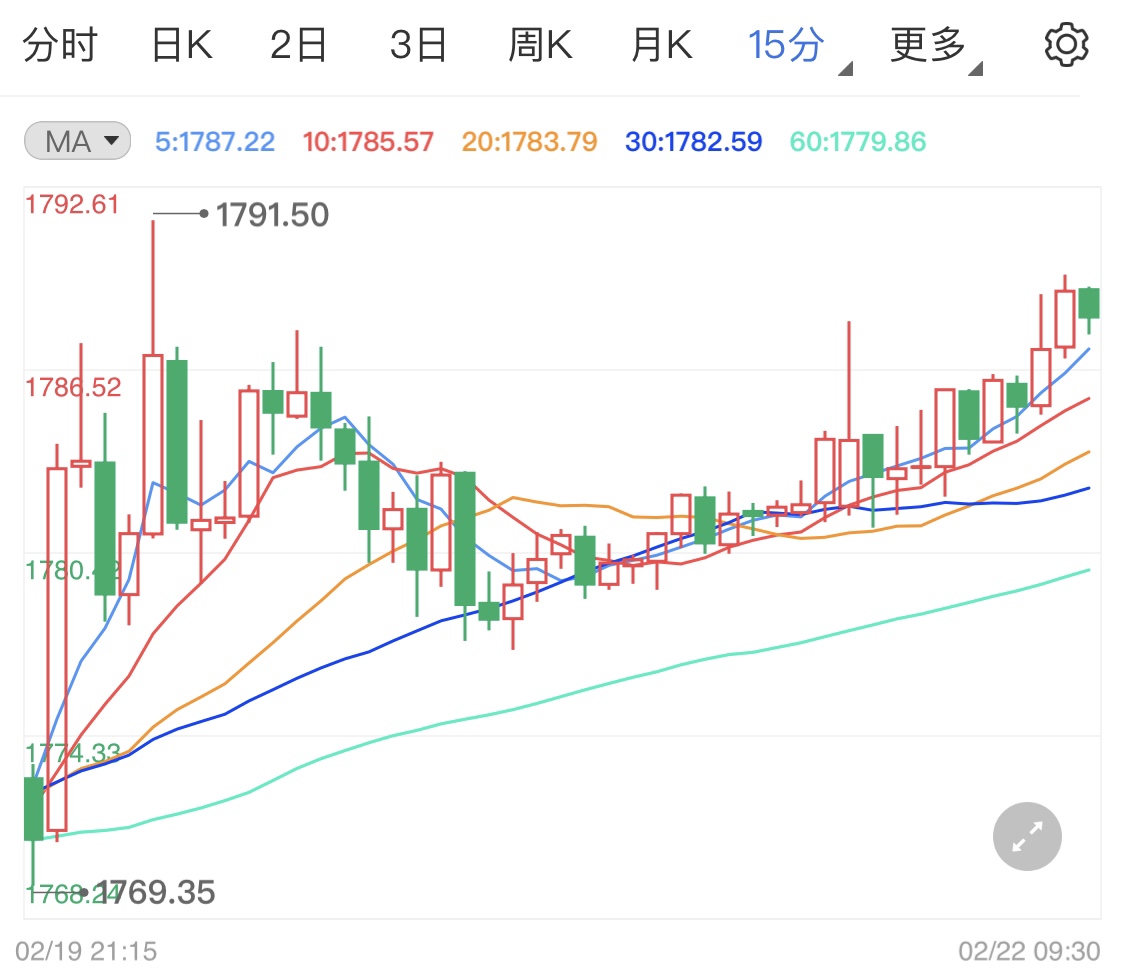Click the axis price 1786.52

73,387
